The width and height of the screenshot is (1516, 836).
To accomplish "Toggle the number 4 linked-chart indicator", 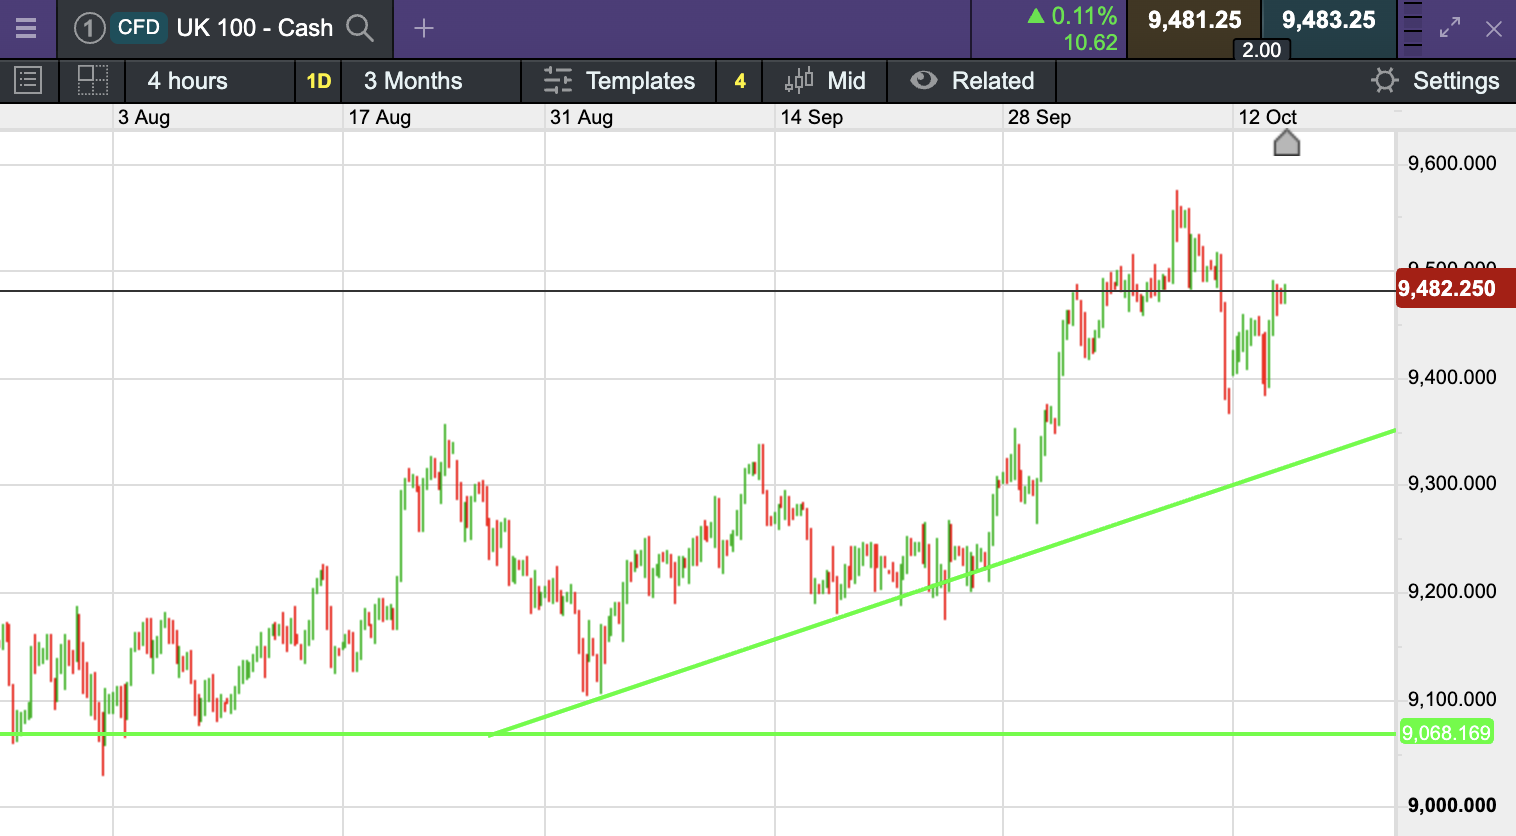I will (x=740, y=81).
